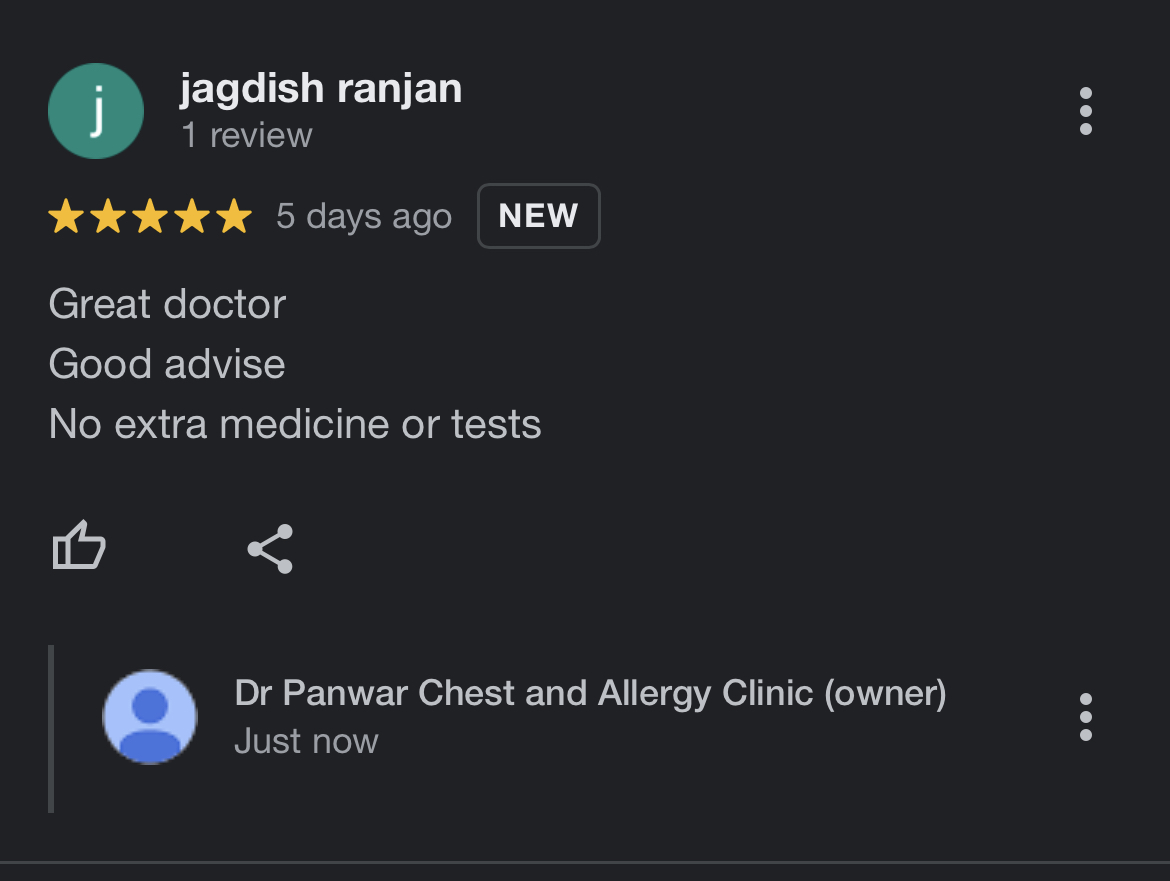Like the review with thumbs-up icon
Image resolution: width=1170 pixels, height=881 pixels.
[79, 546]
